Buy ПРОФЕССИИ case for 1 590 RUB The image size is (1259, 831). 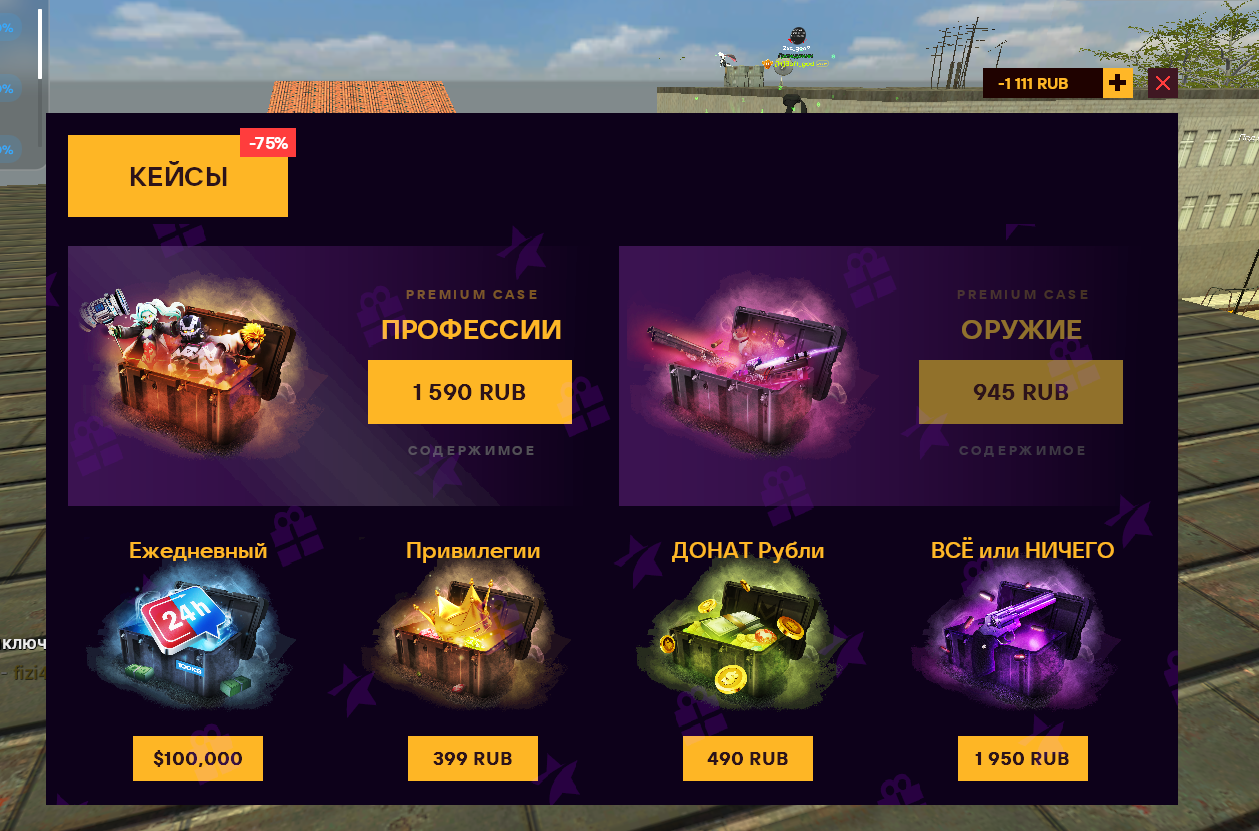point(470,392)
